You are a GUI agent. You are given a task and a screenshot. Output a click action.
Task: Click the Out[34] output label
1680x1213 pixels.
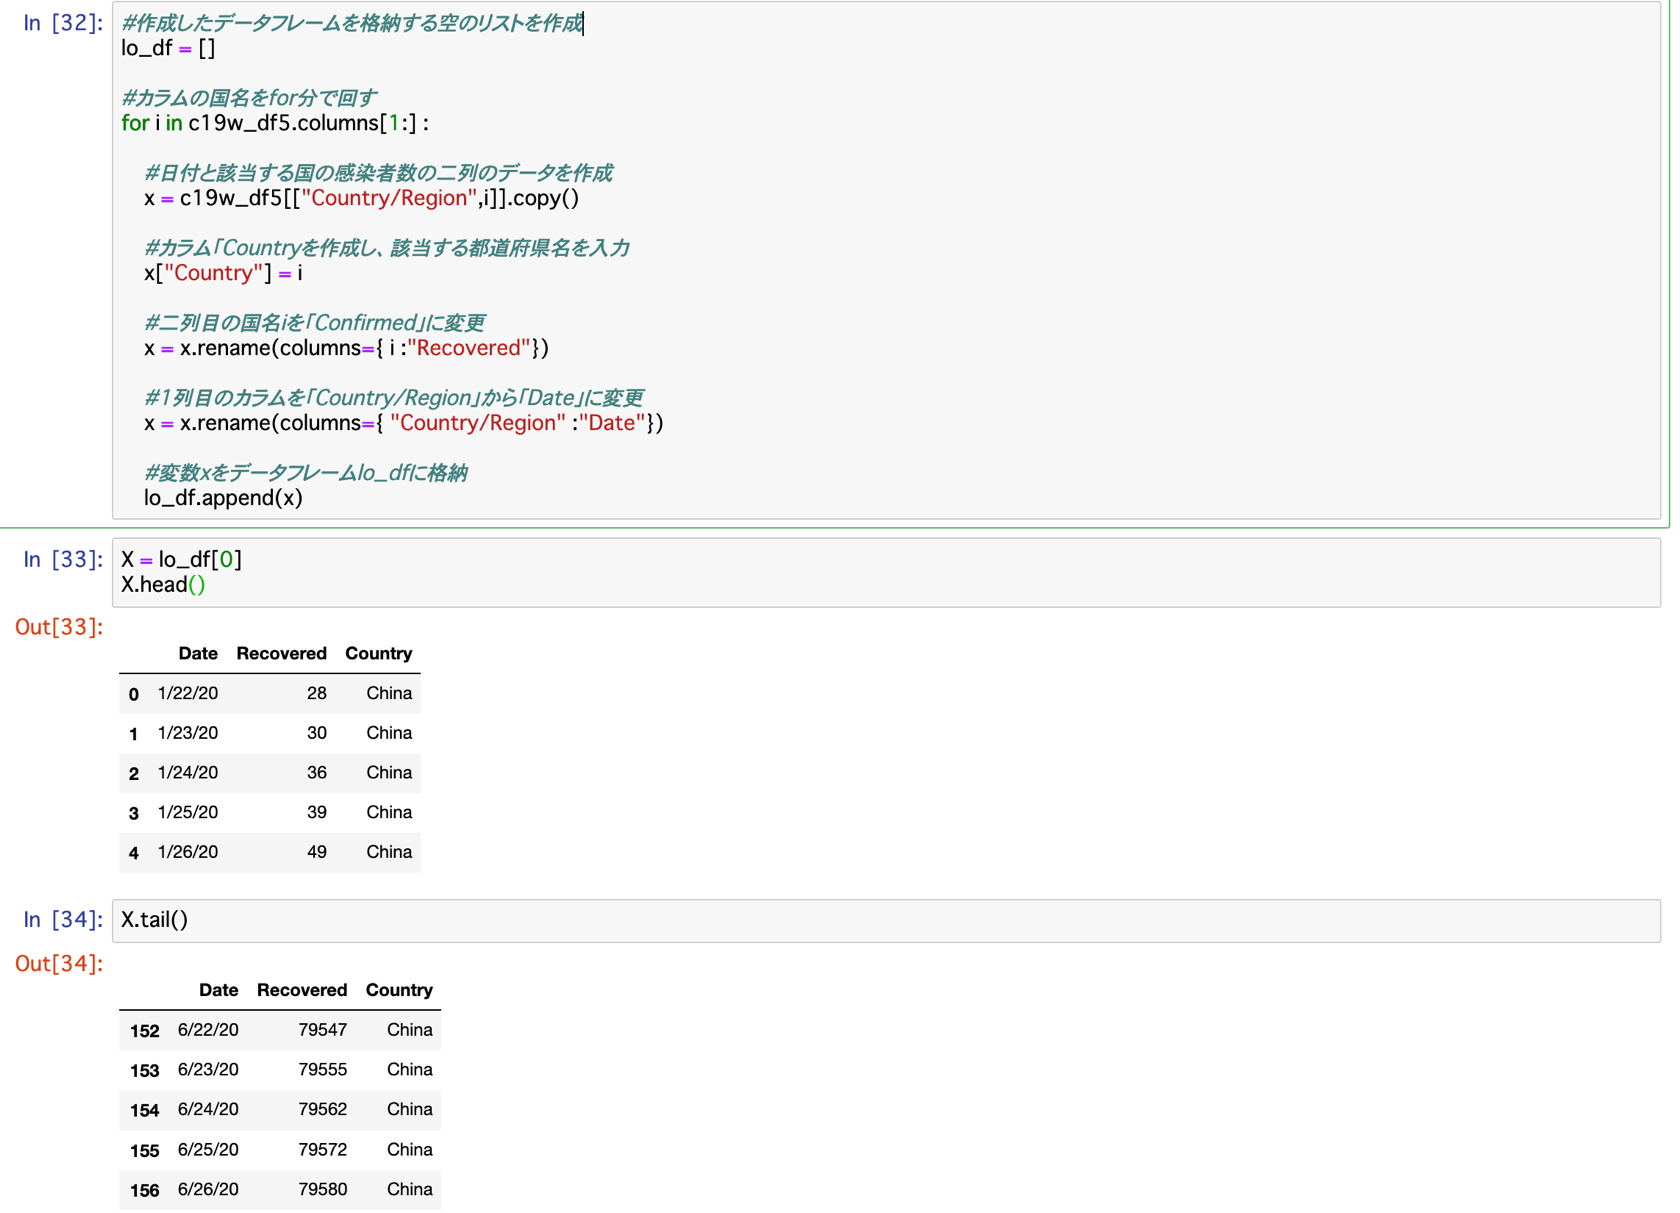tap(59, 963)
